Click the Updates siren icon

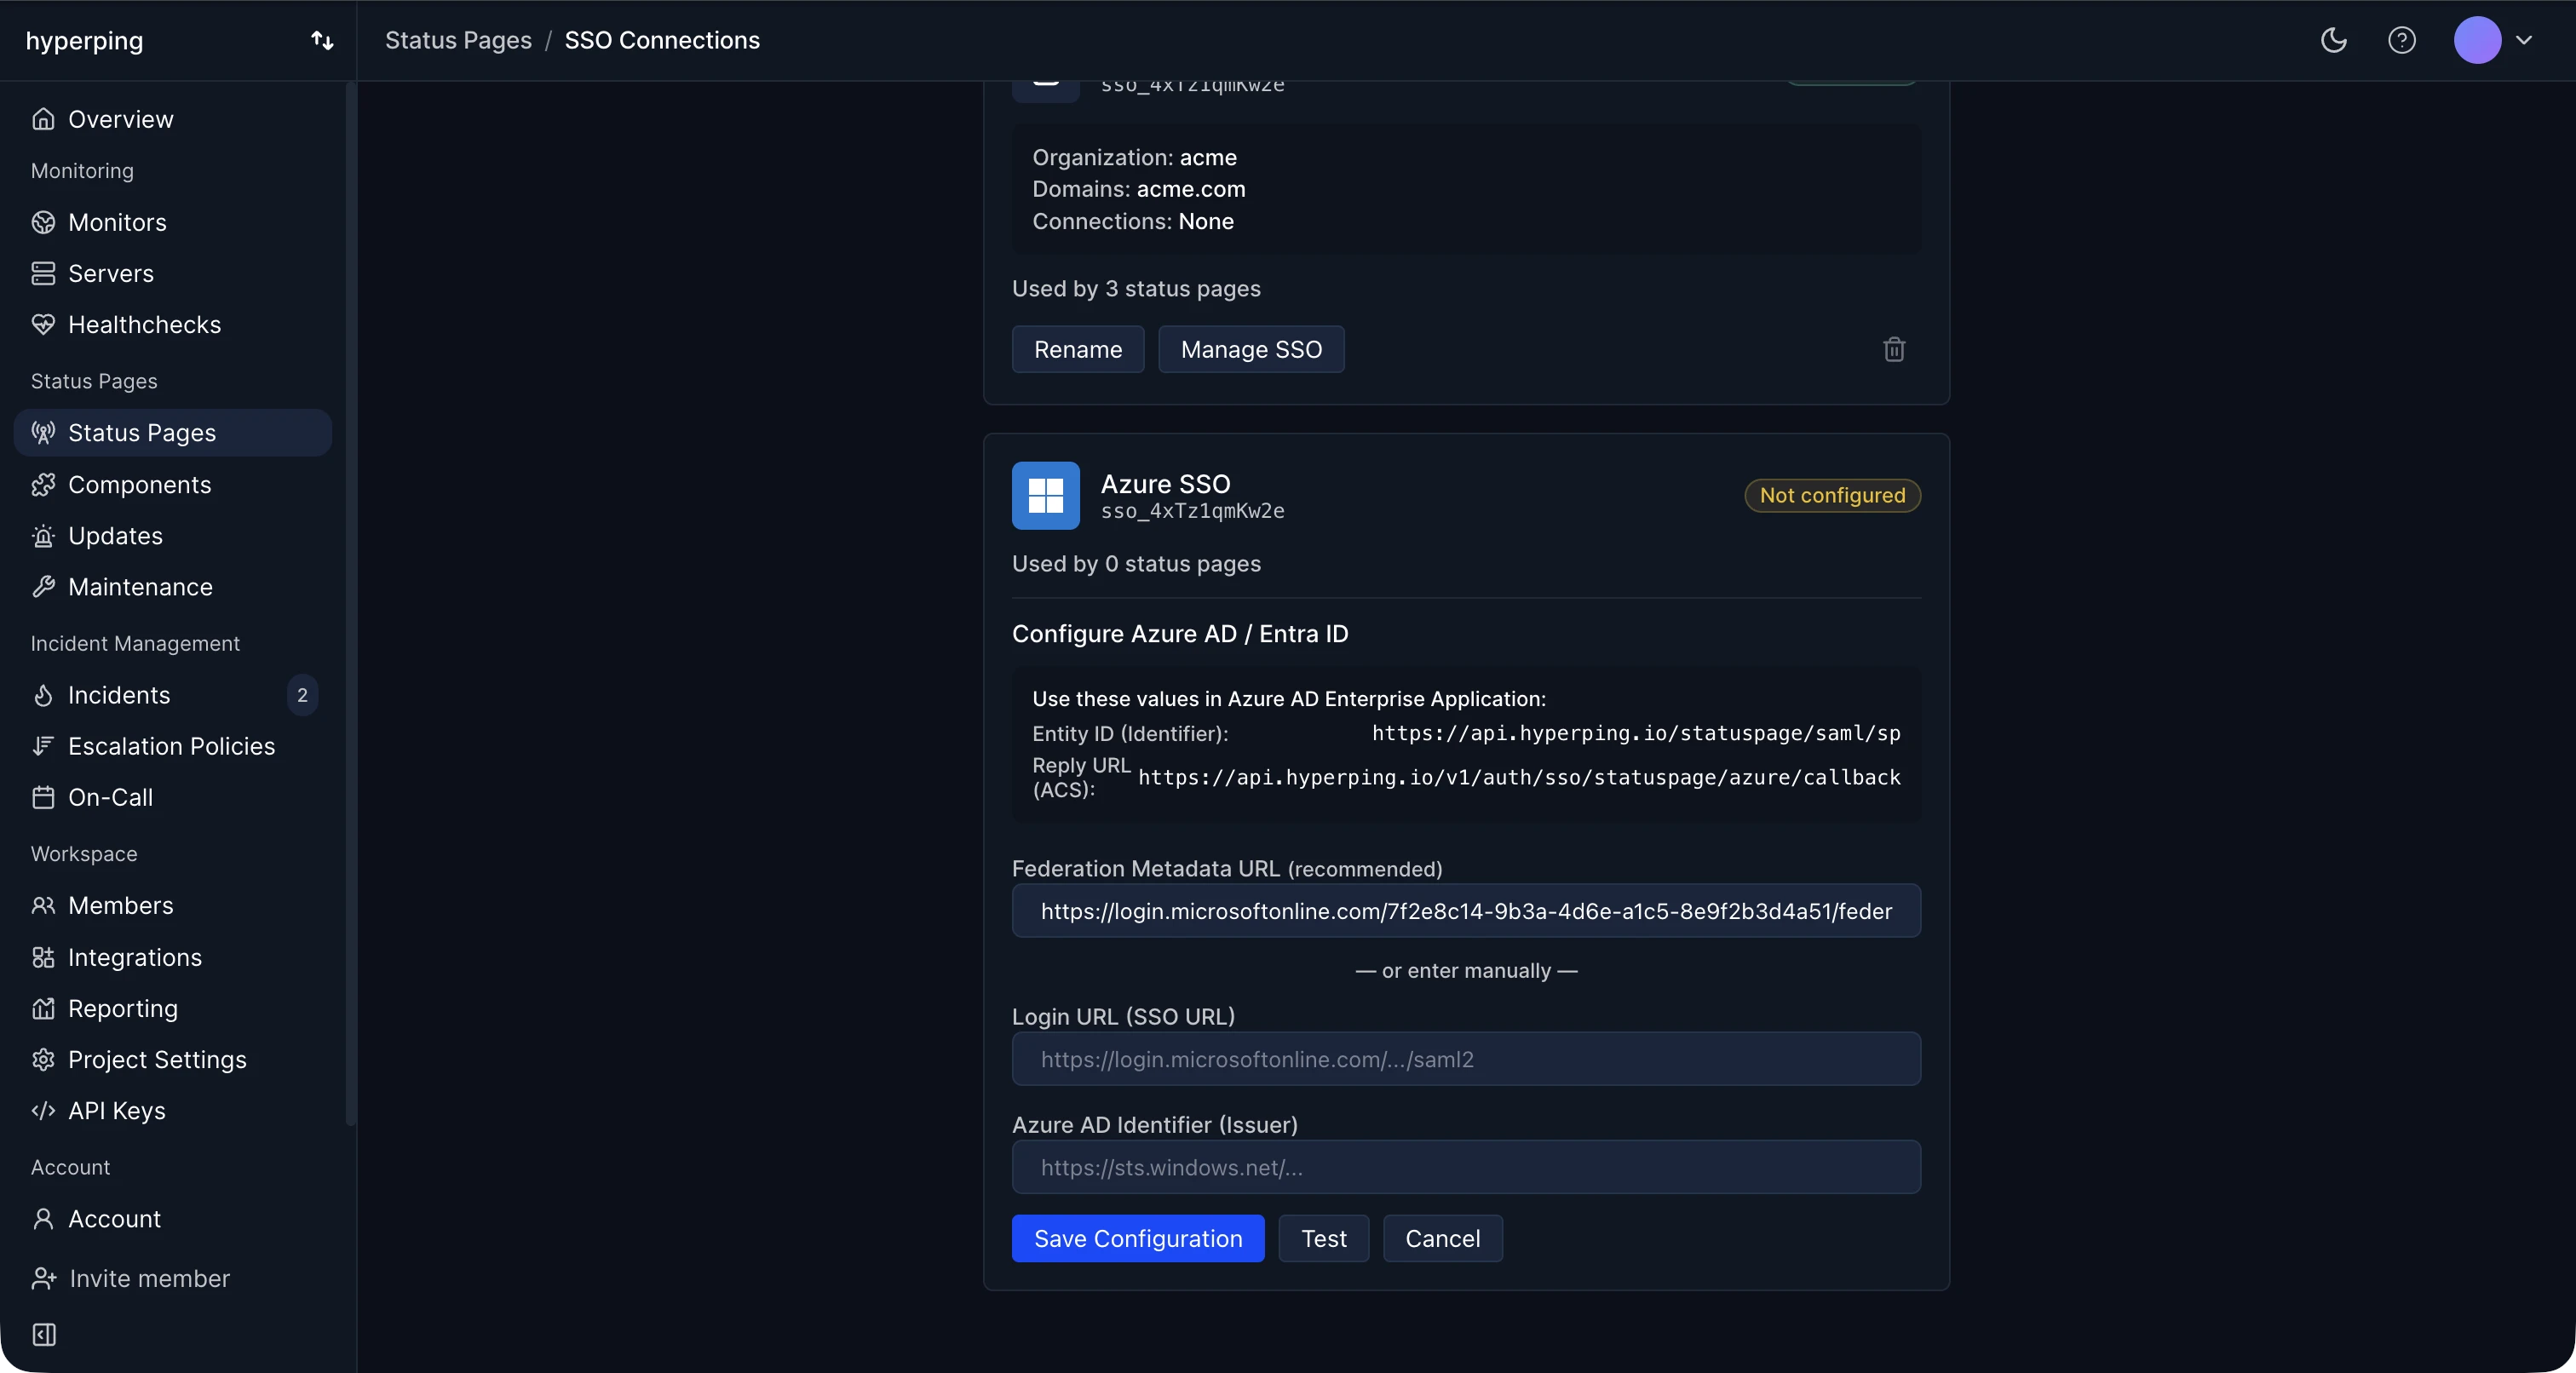(x=43, y=535)
